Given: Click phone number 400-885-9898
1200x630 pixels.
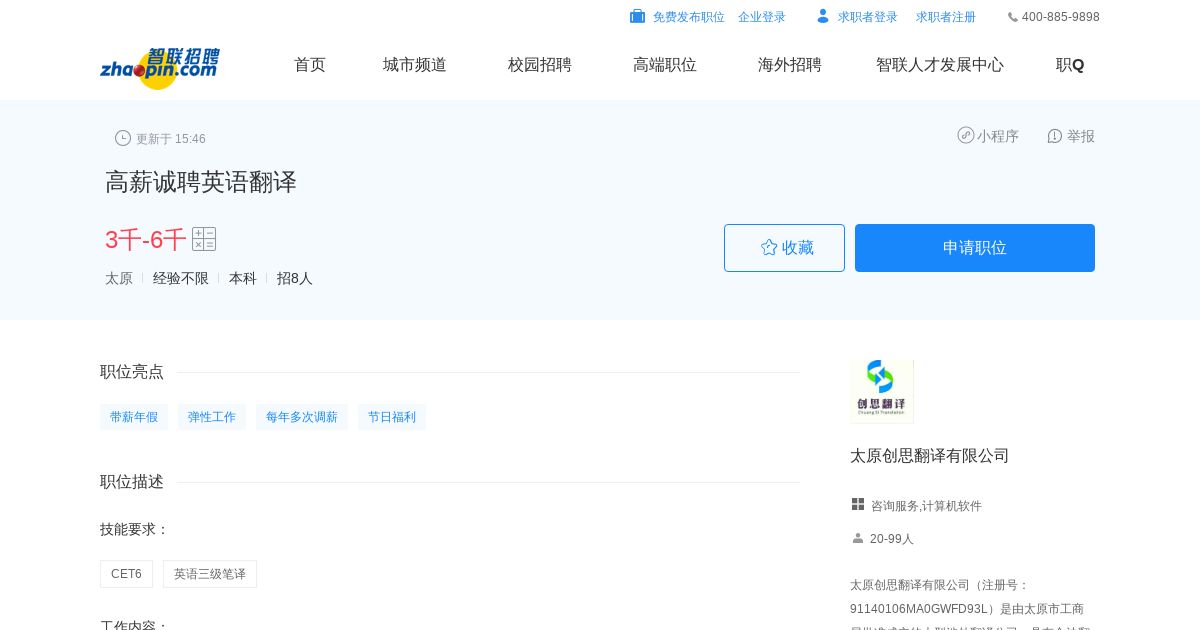Looking at the screenshot, I should (x=1061, y=17).
